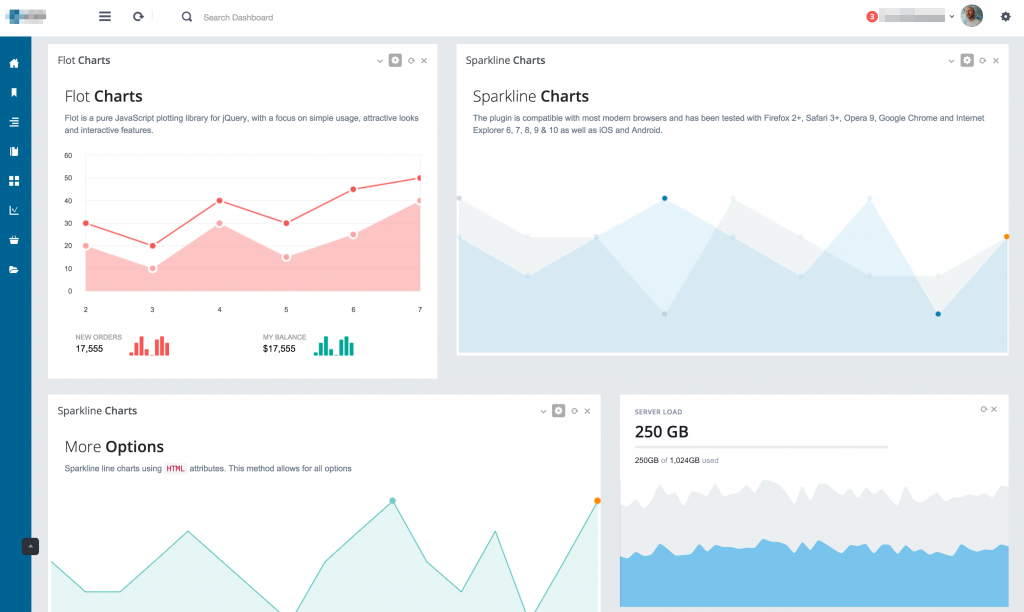This screenshot has height=612, width=1024.
Task: Click the scroll-to-top arrow button
Action: [x=30, y=546]
